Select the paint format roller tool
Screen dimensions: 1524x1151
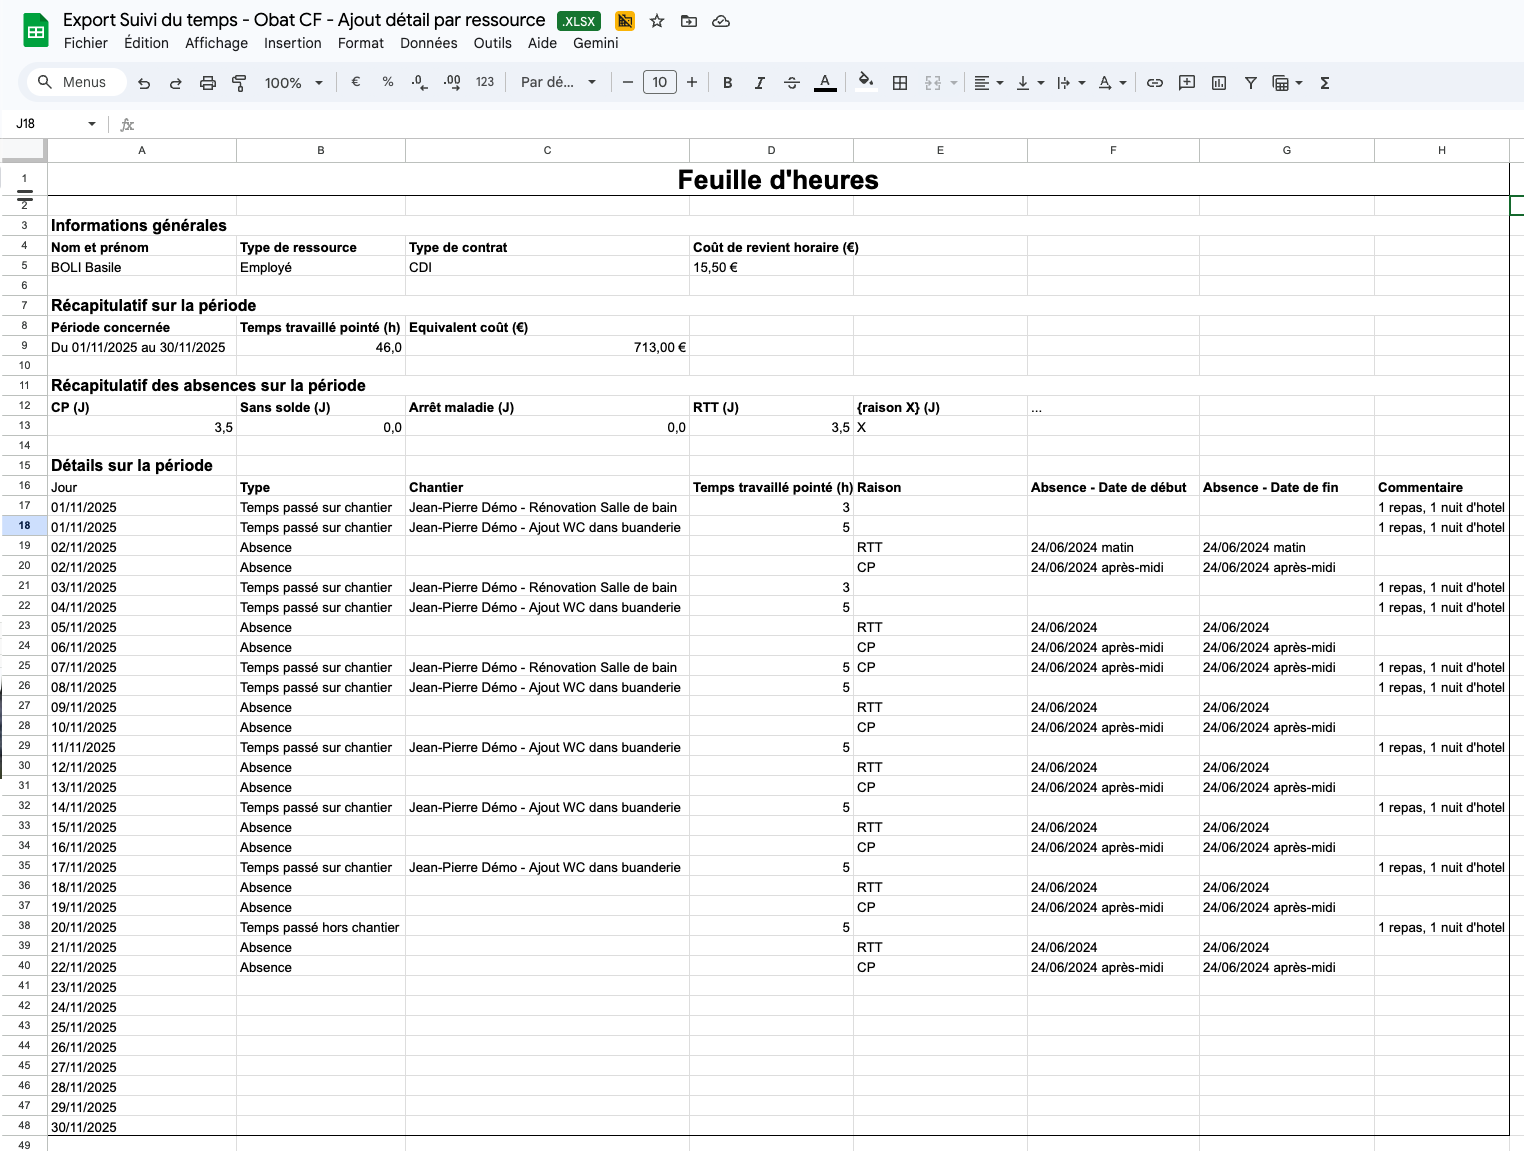pos(239,83)
